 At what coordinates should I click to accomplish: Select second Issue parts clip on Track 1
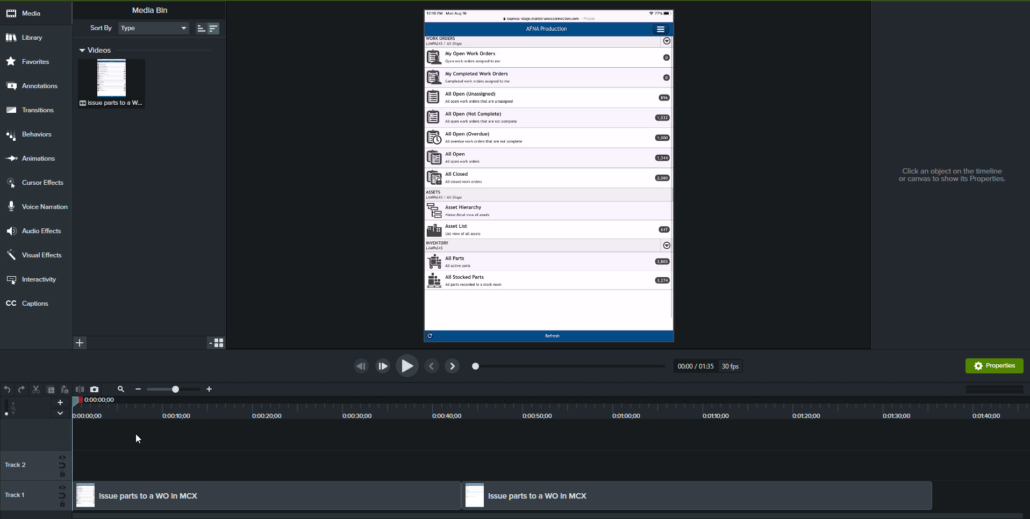tap(698, 495)
